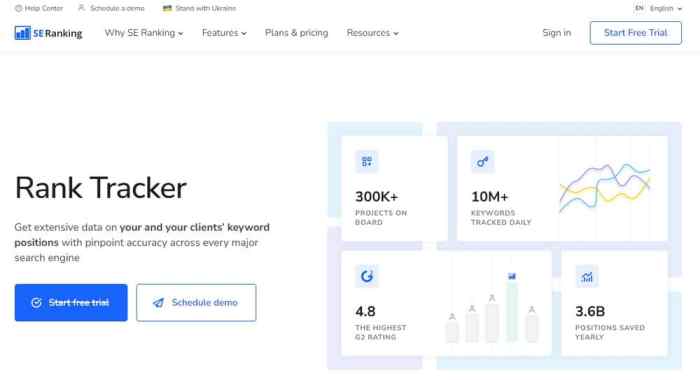
Task: Click the SE Ranking logo
Action: [x=48, y=33]
